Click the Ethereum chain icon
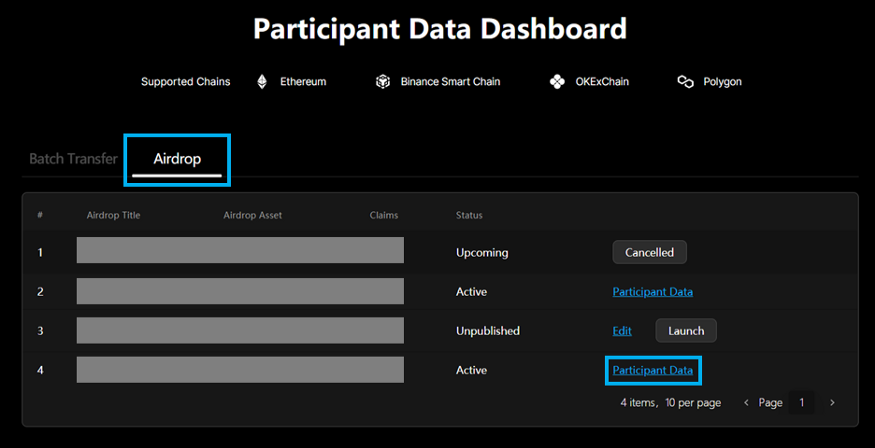Image resolution: width=875 pixels, height=448 pixels. (263, 82)
